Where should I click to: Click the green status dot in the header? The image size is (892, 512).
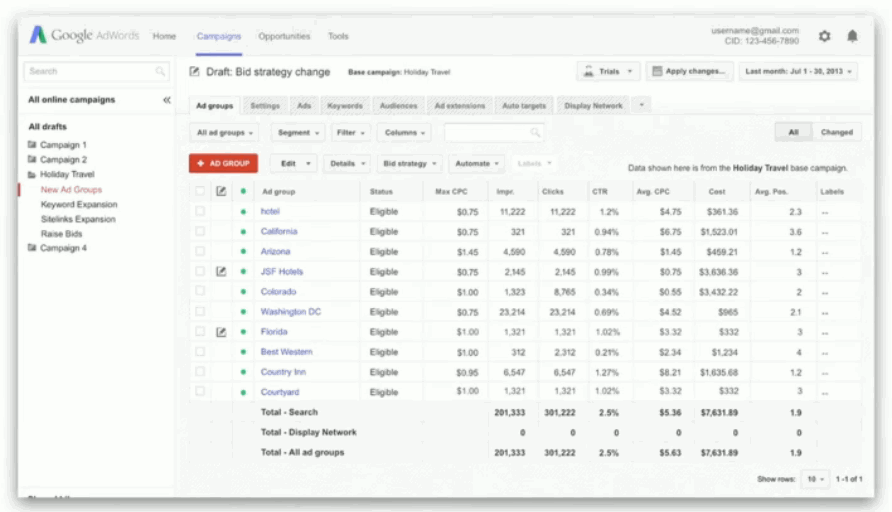pyautogui.click(x=243, y=191)
